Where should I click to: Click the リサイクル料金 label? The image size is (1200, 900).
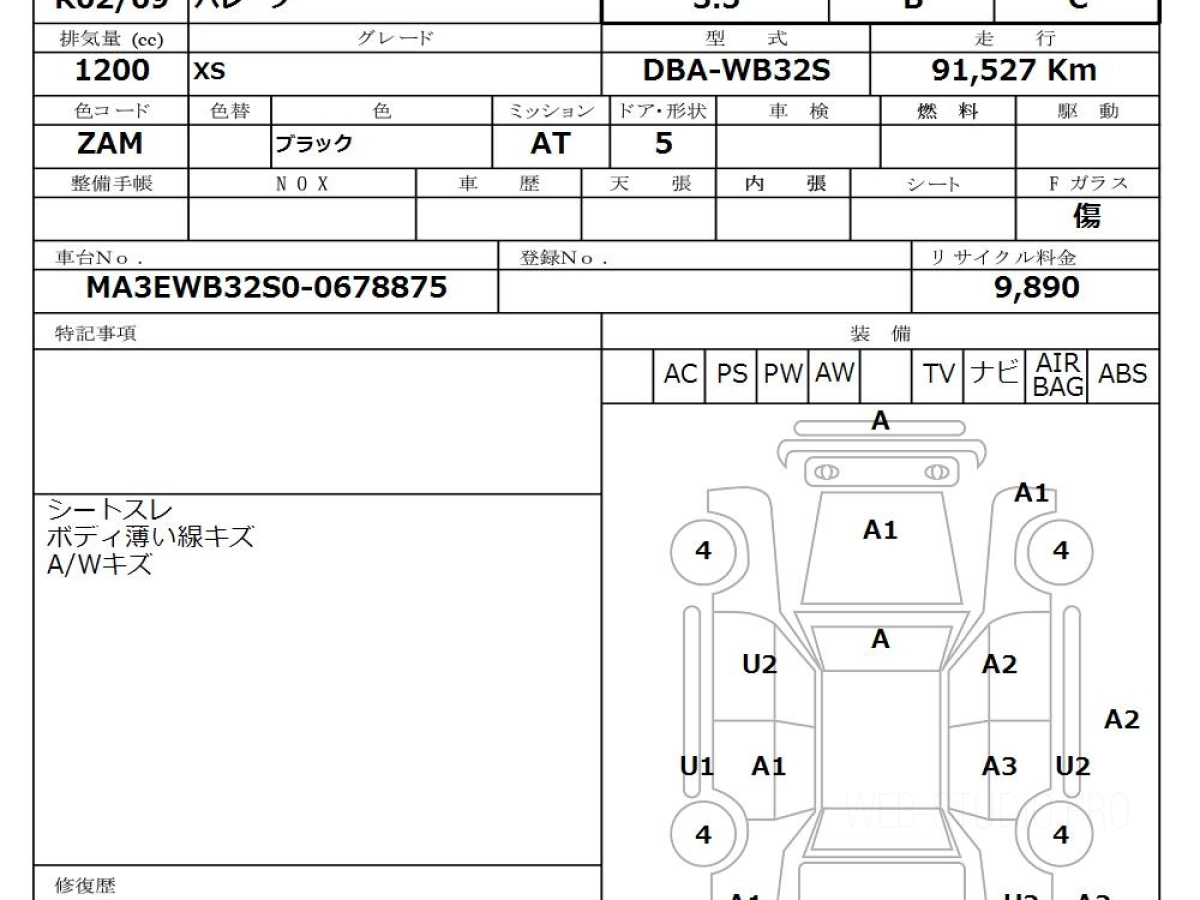[1003, 257]
